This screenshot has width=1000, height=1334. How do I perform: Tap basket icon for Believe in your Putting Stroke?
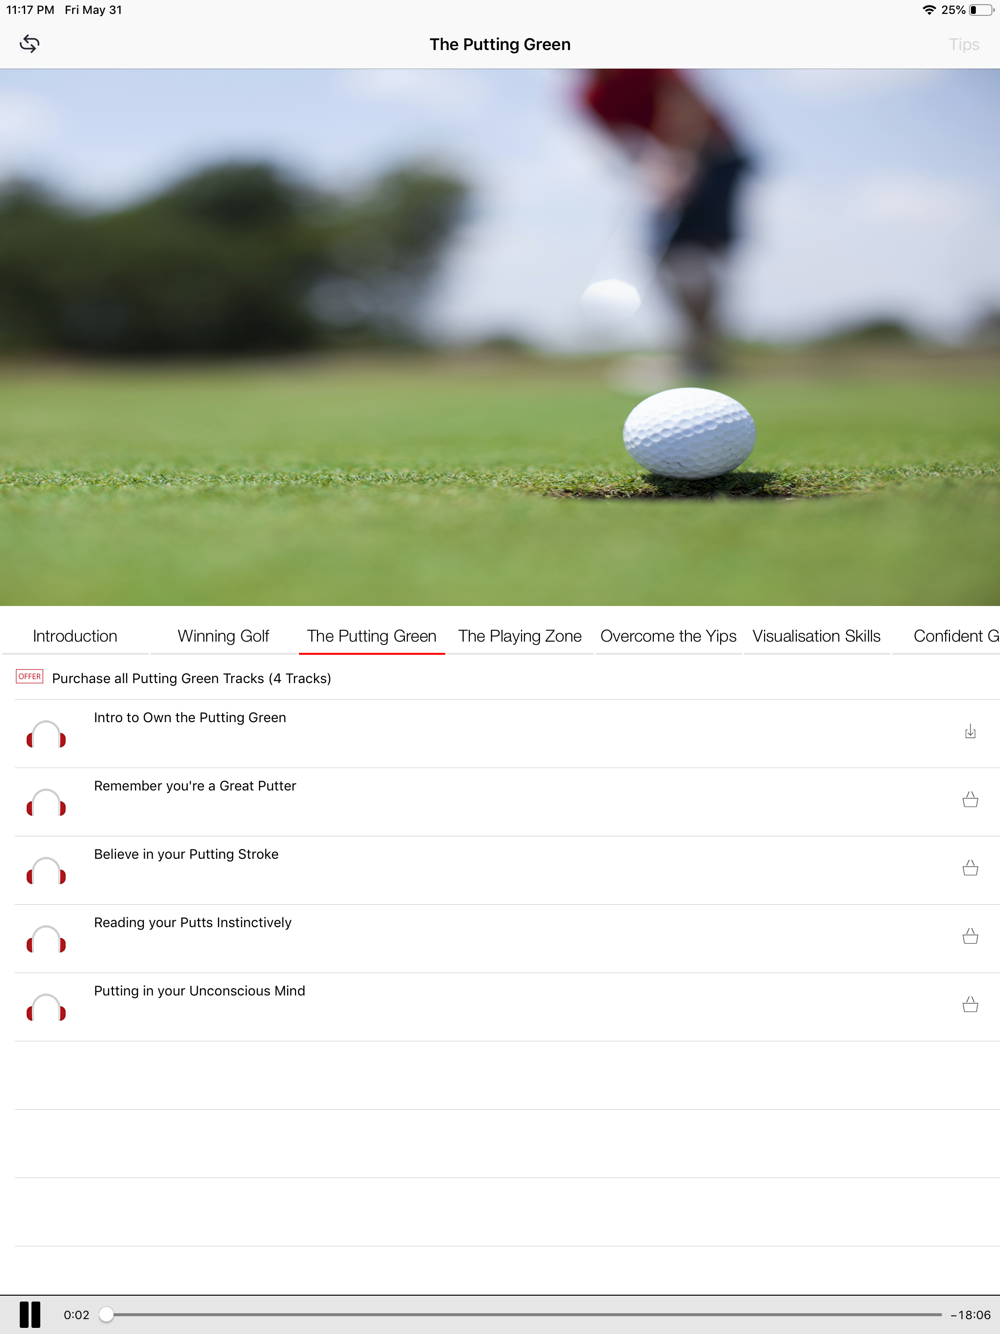(x=970, y=868)
